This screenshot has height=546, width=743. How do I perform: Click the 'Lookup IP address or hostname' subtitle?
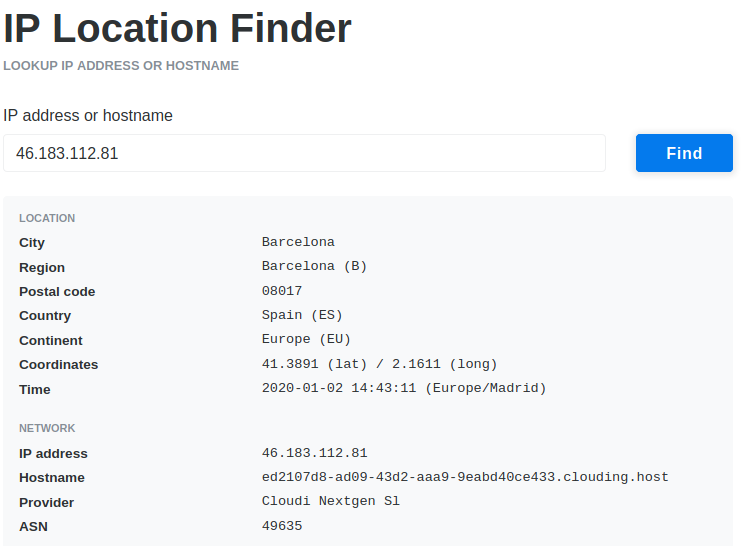pyautogui.click(x=121, y=66)
